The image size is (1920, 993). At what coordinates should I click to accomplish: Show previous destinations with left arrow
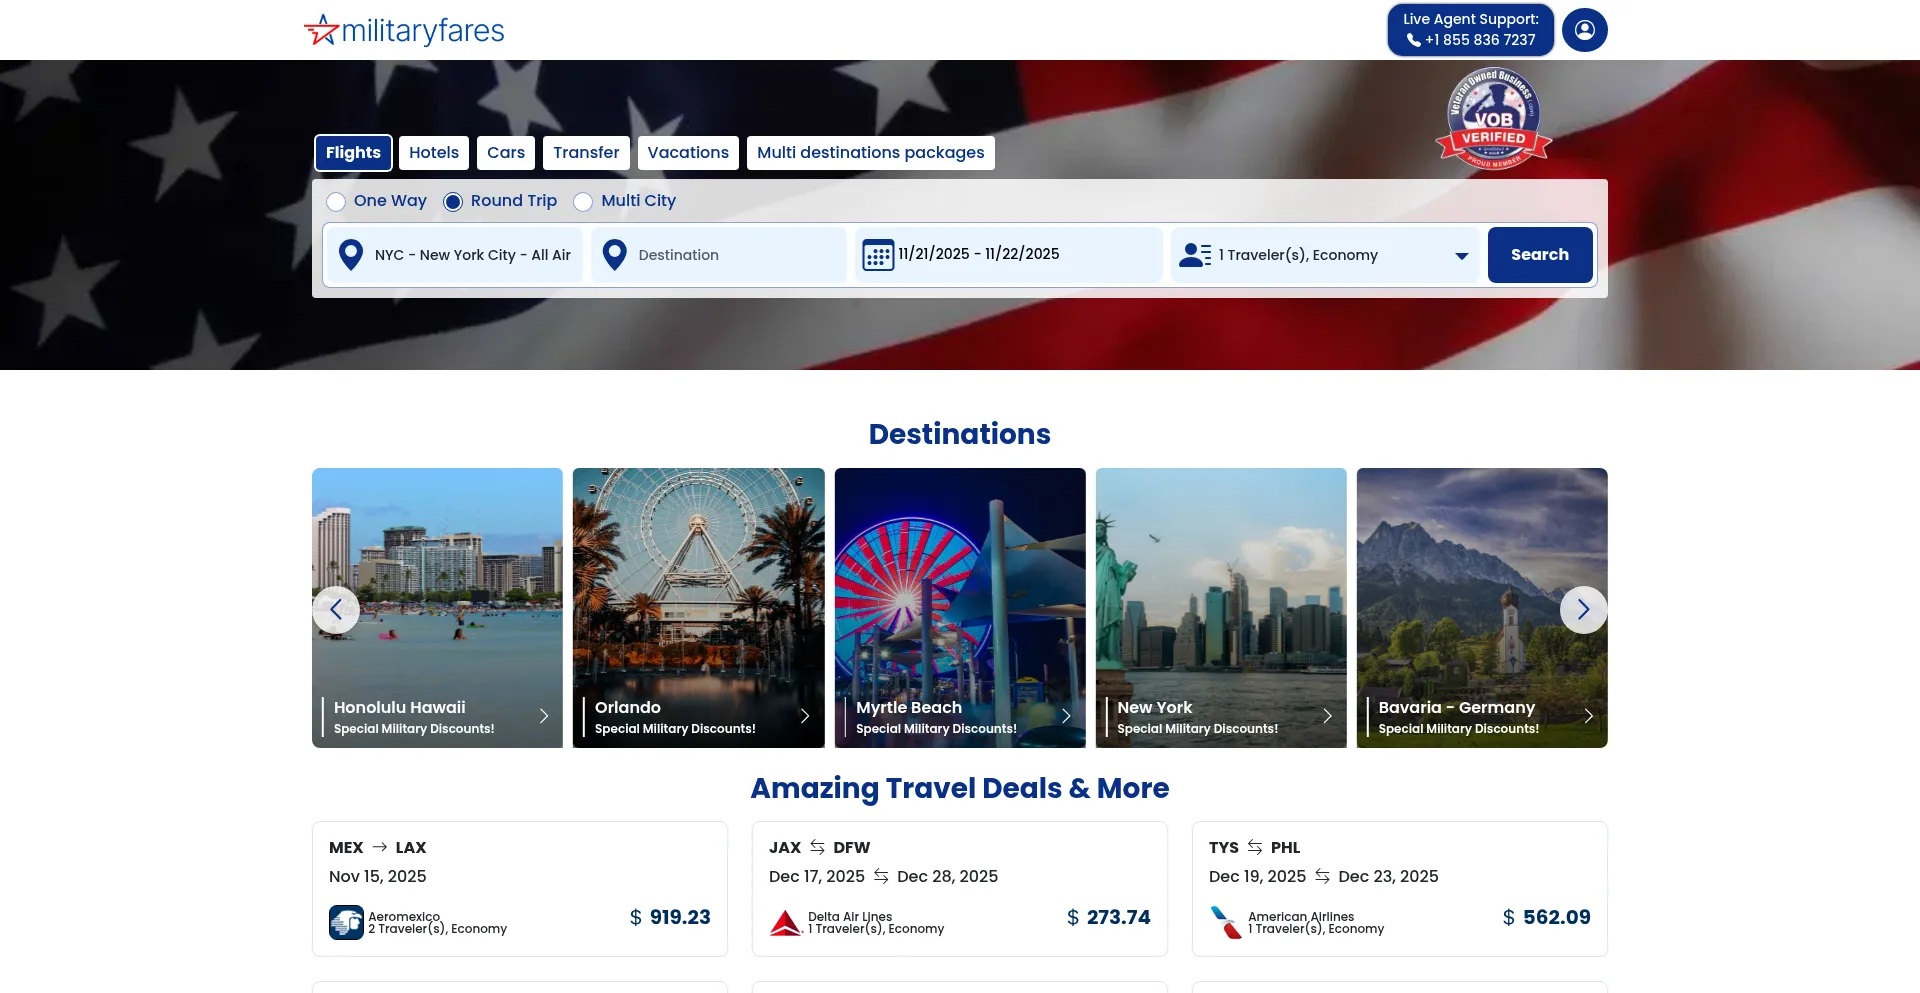336,609
